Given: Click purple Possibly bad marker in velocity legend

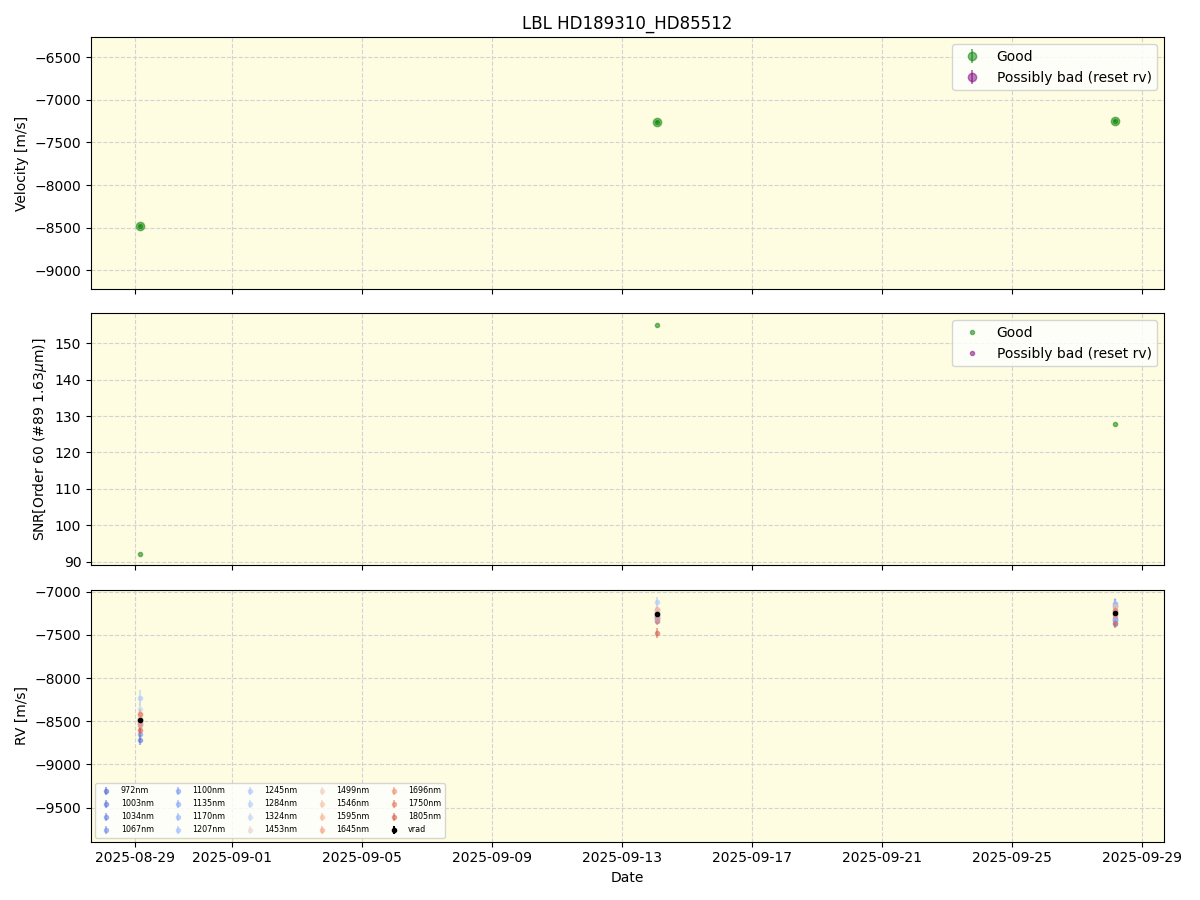Looking at the screenshot, I should tap(972, 77).
